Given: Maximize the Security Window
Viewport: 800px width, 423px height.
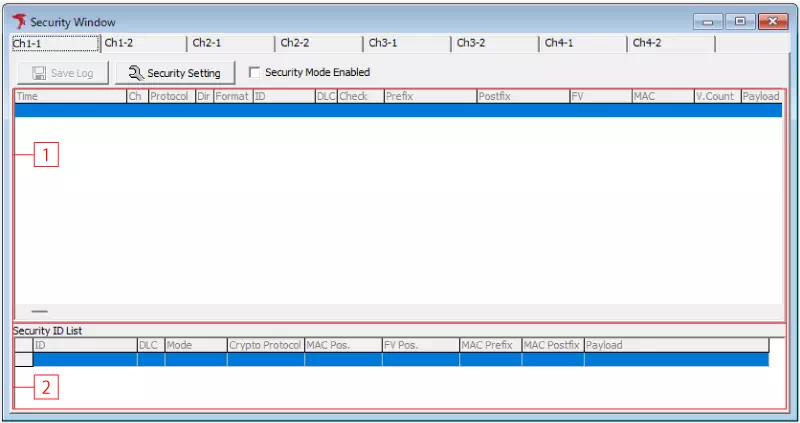Looking at the screenshot, I should coord(740,22).
